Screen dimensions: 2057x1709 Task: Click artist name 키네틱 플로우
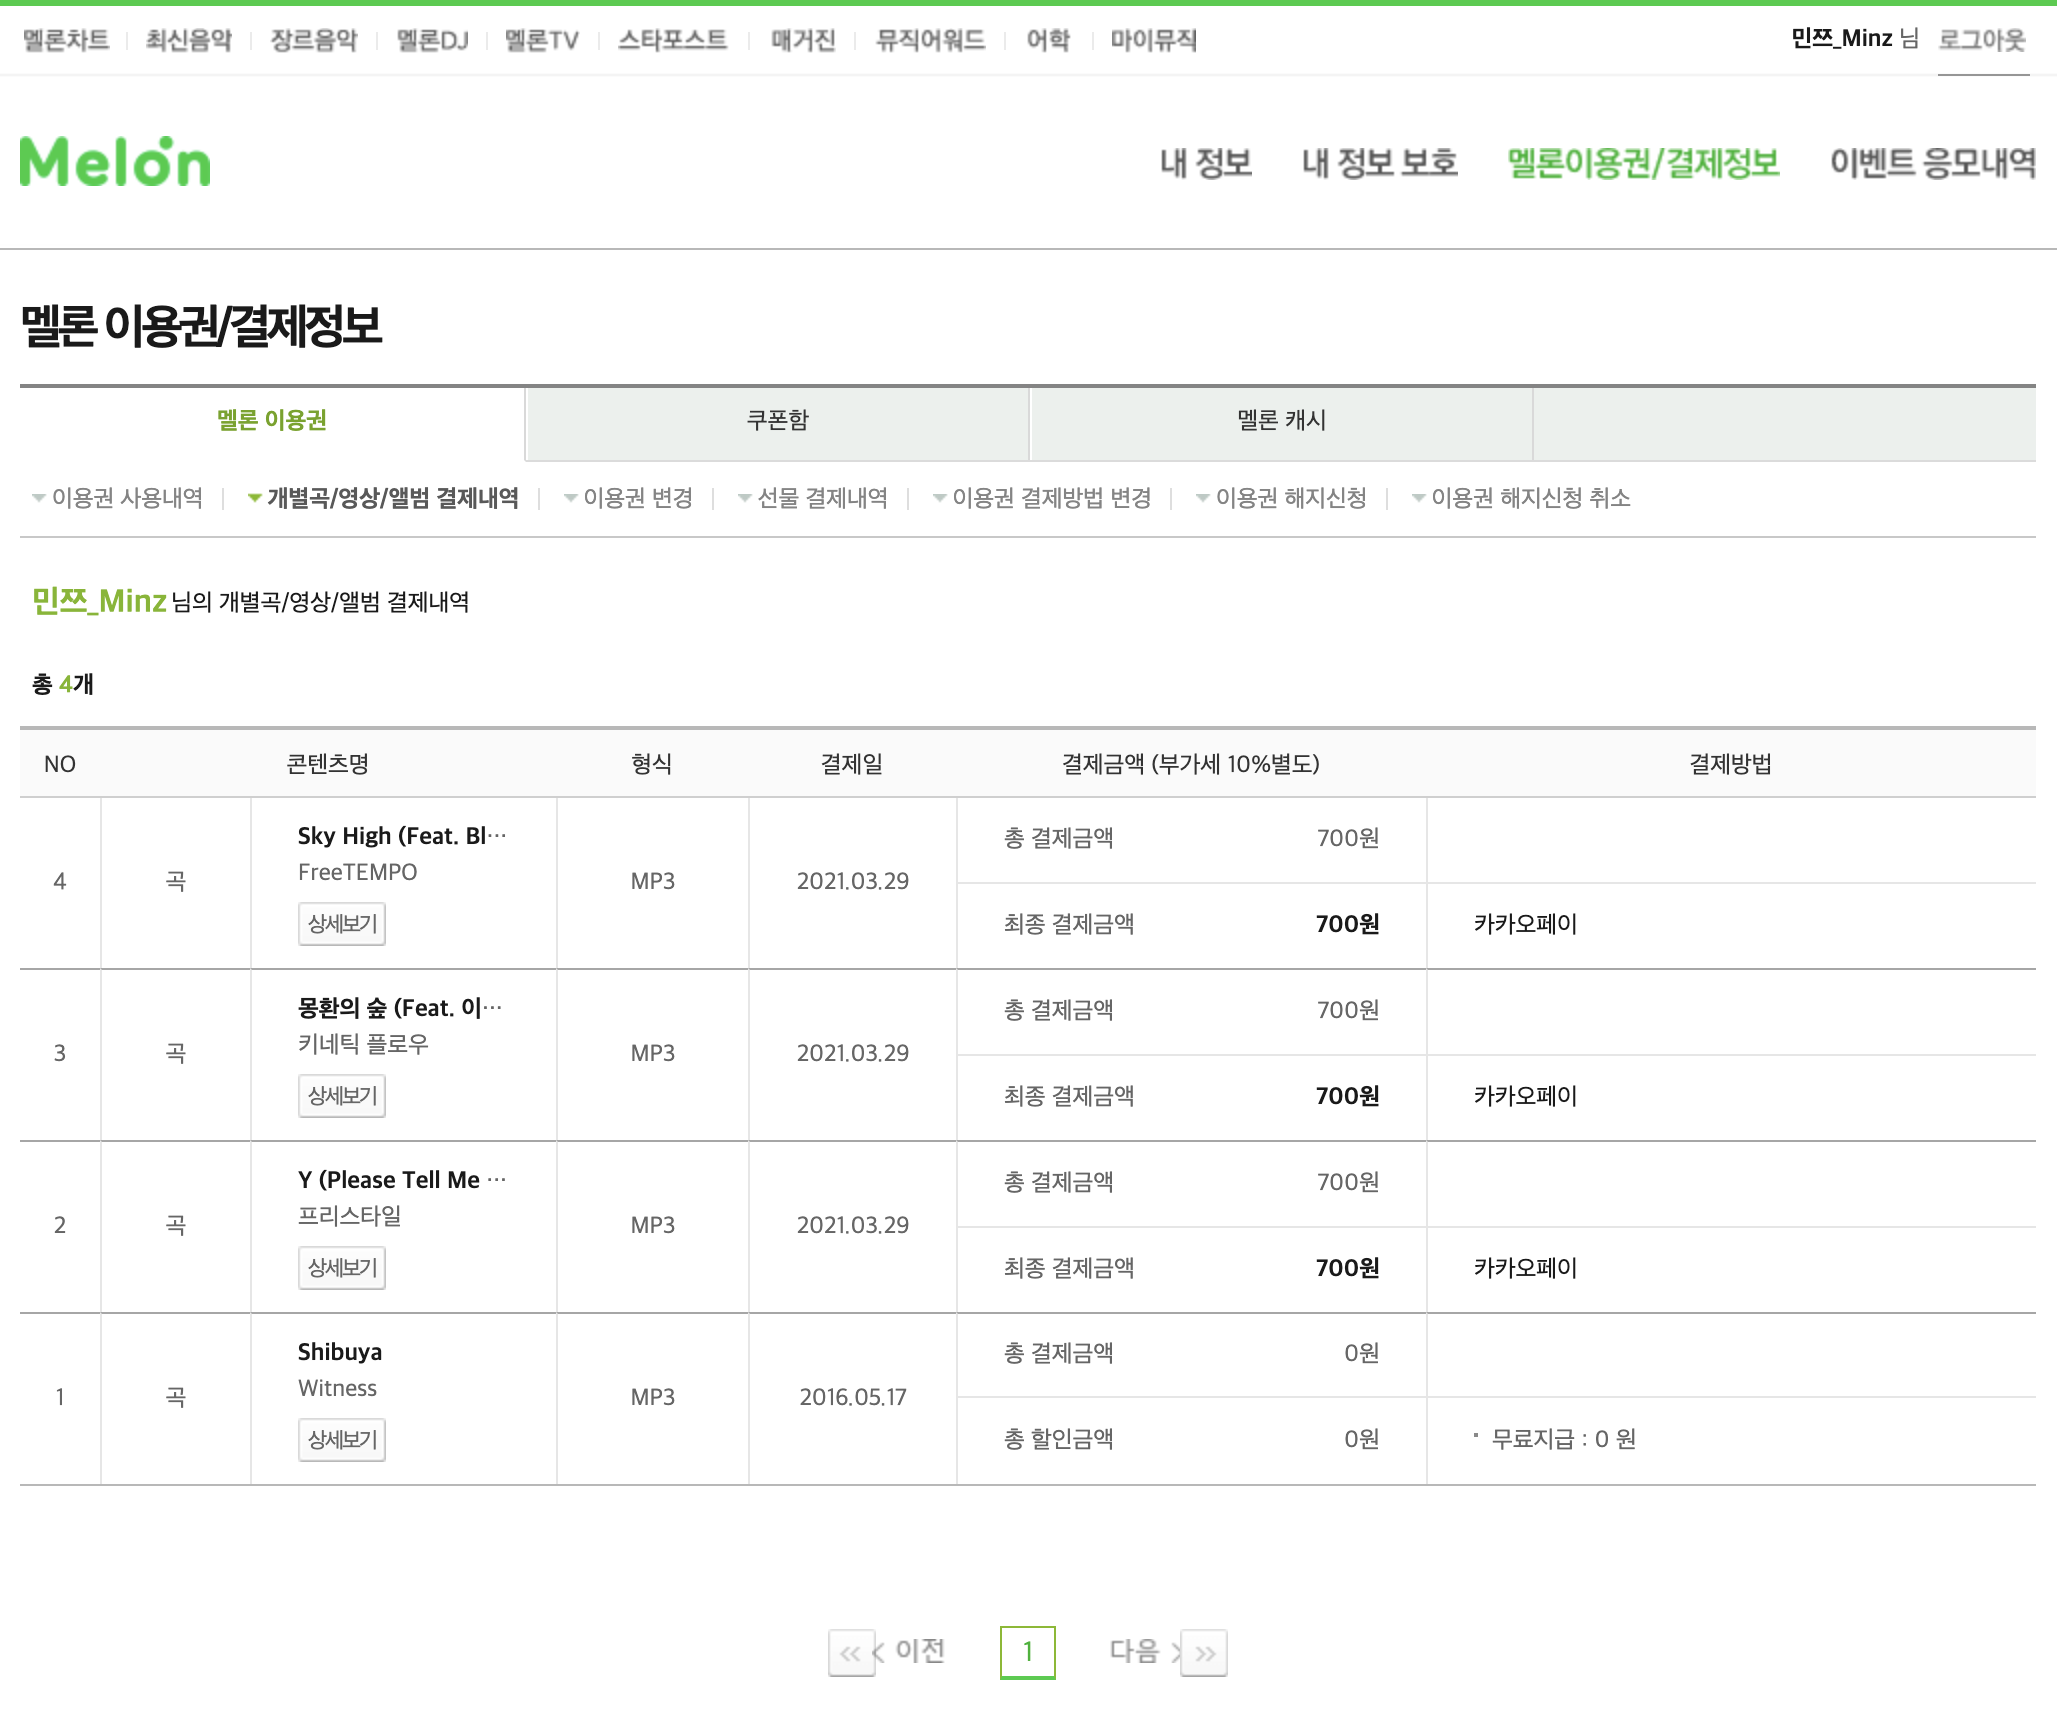point(363,1044)
